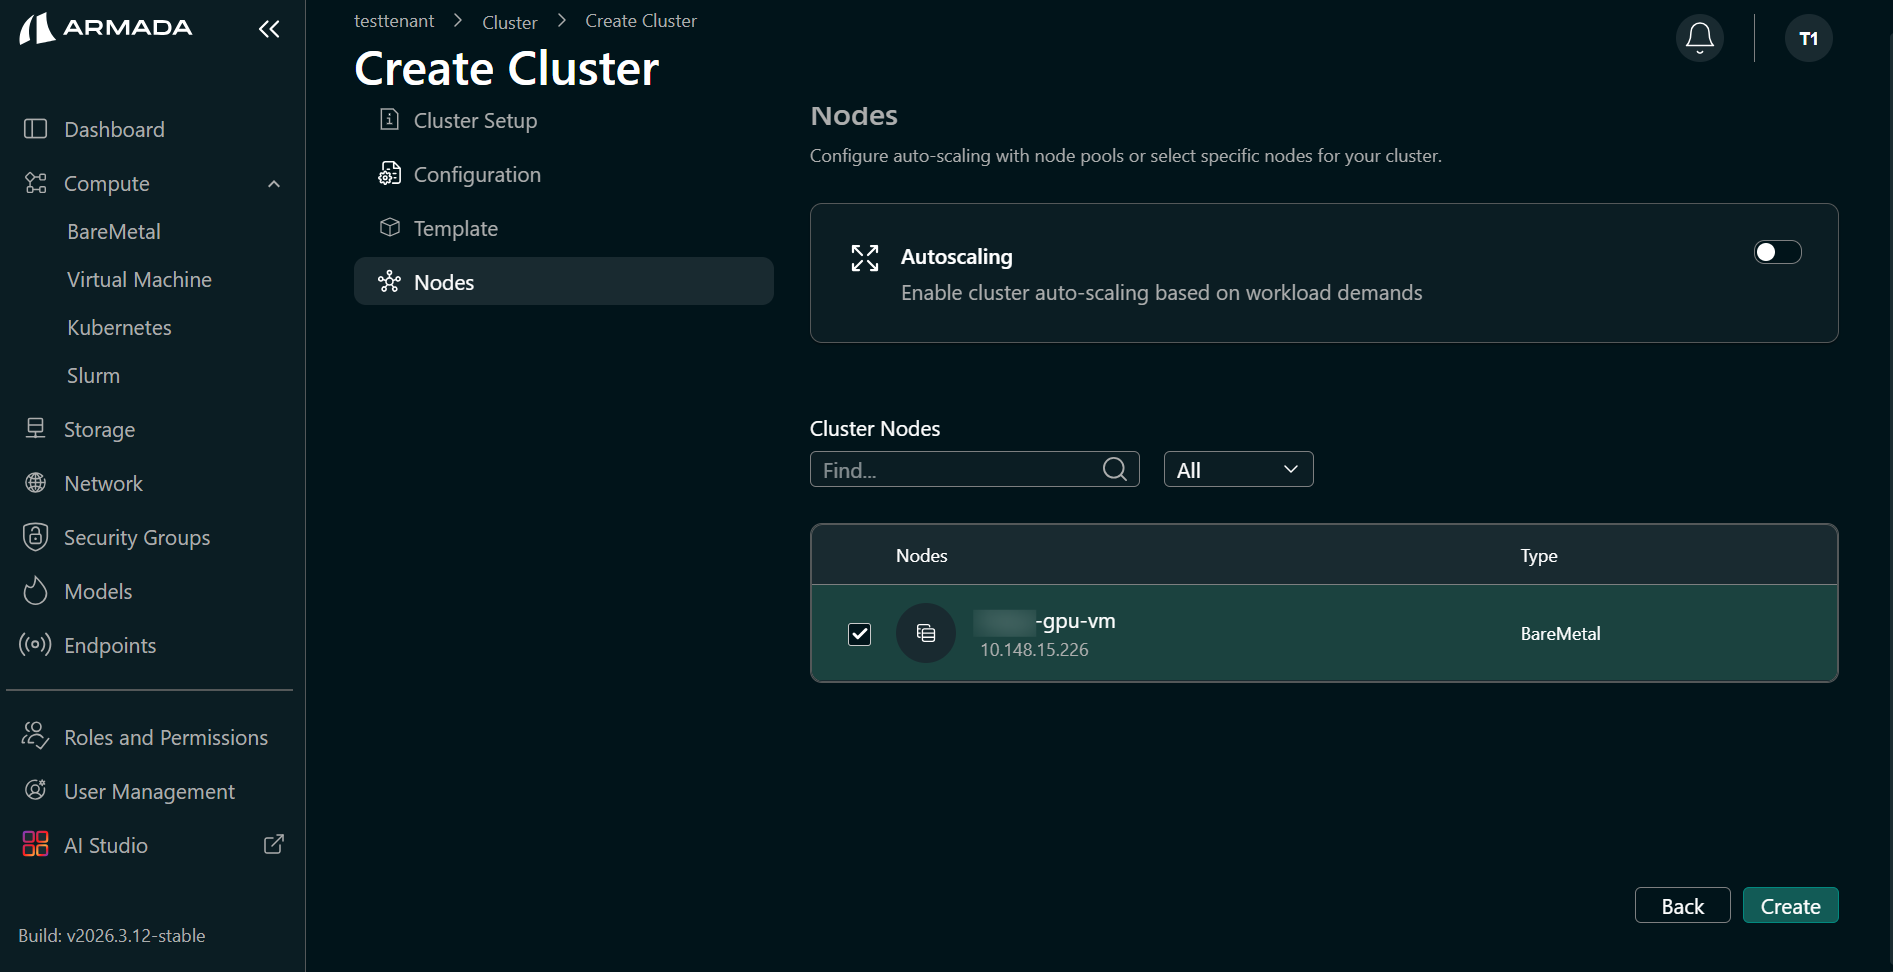Viewport: 1894px width, 973px height.
Task: Click the Network globe icon
Action: click(35, 483)
